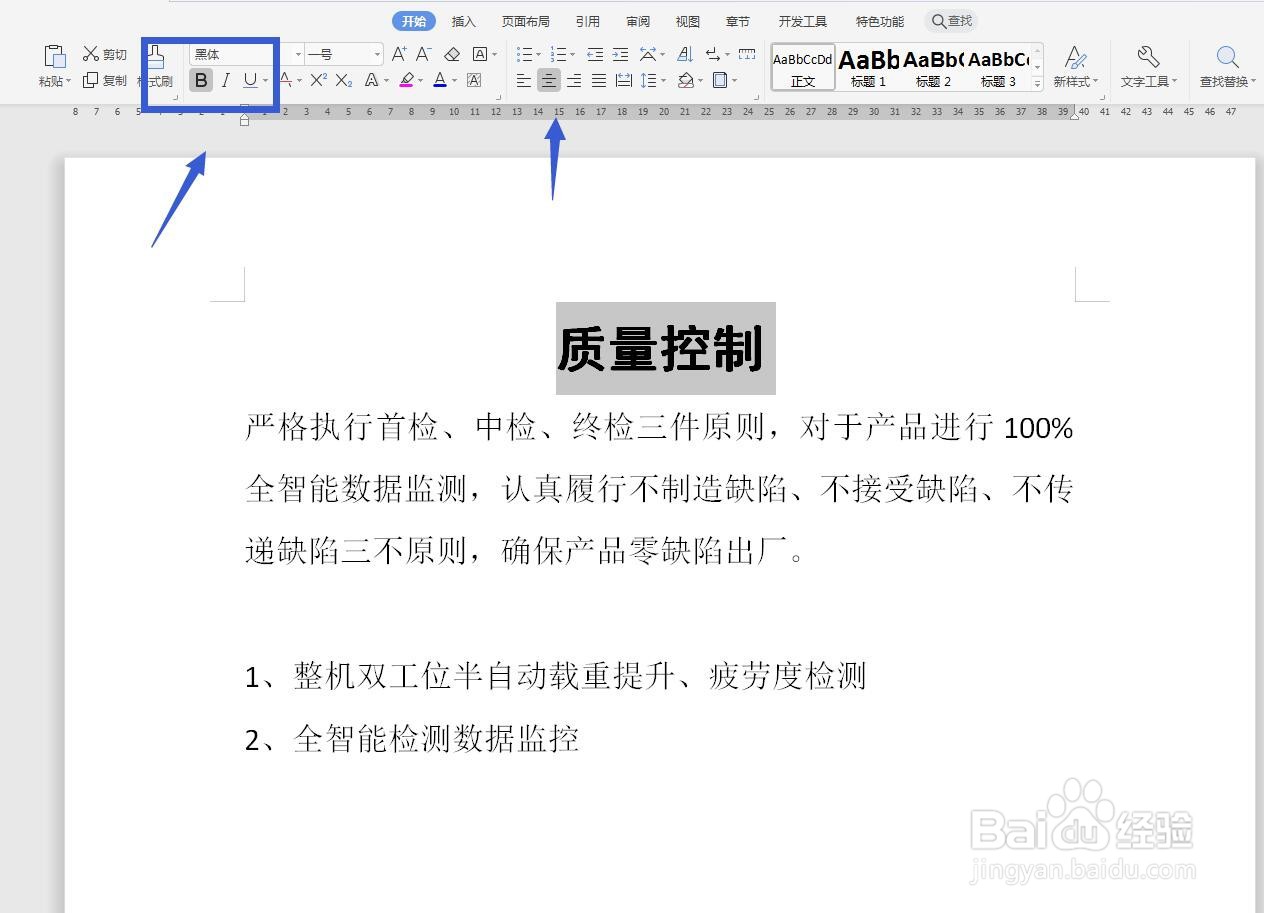The height and width of the screenshot is (913, 1264).
Task: Switch to the 章节 tab
Action: [x=738, y=21]
